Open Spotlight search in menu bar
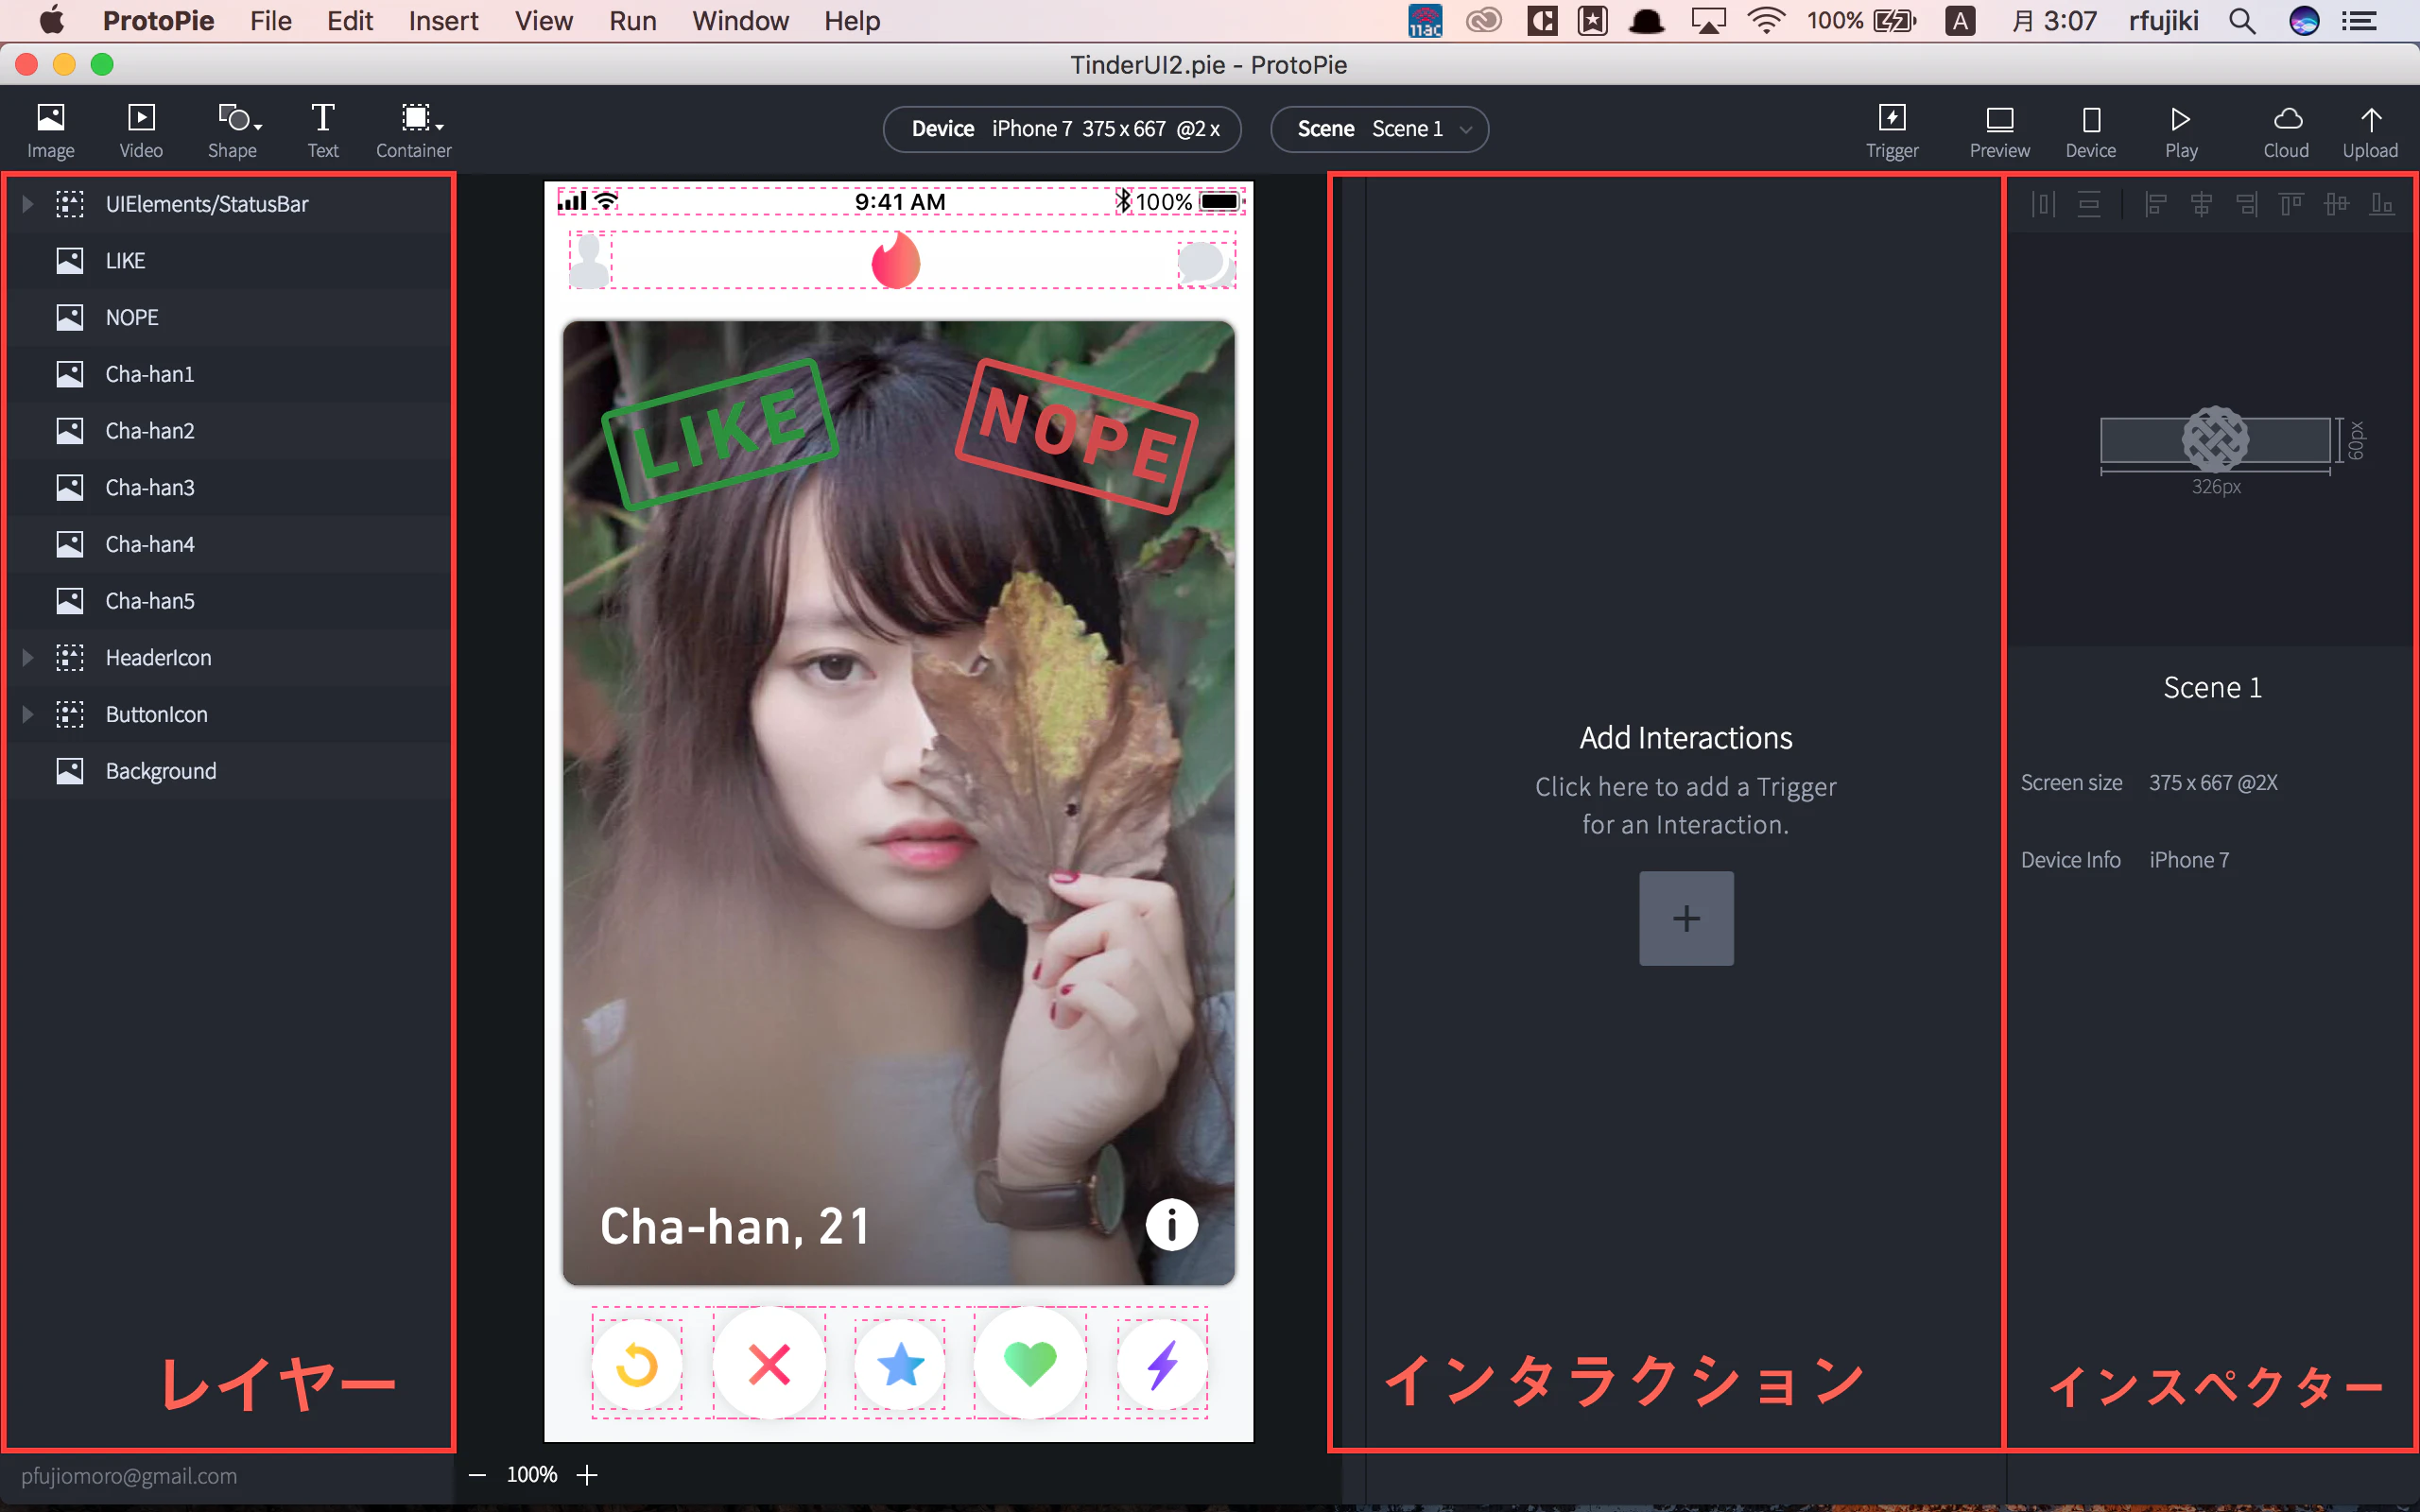This screenshot has width=2420, height=1512. click(2242, 21)
